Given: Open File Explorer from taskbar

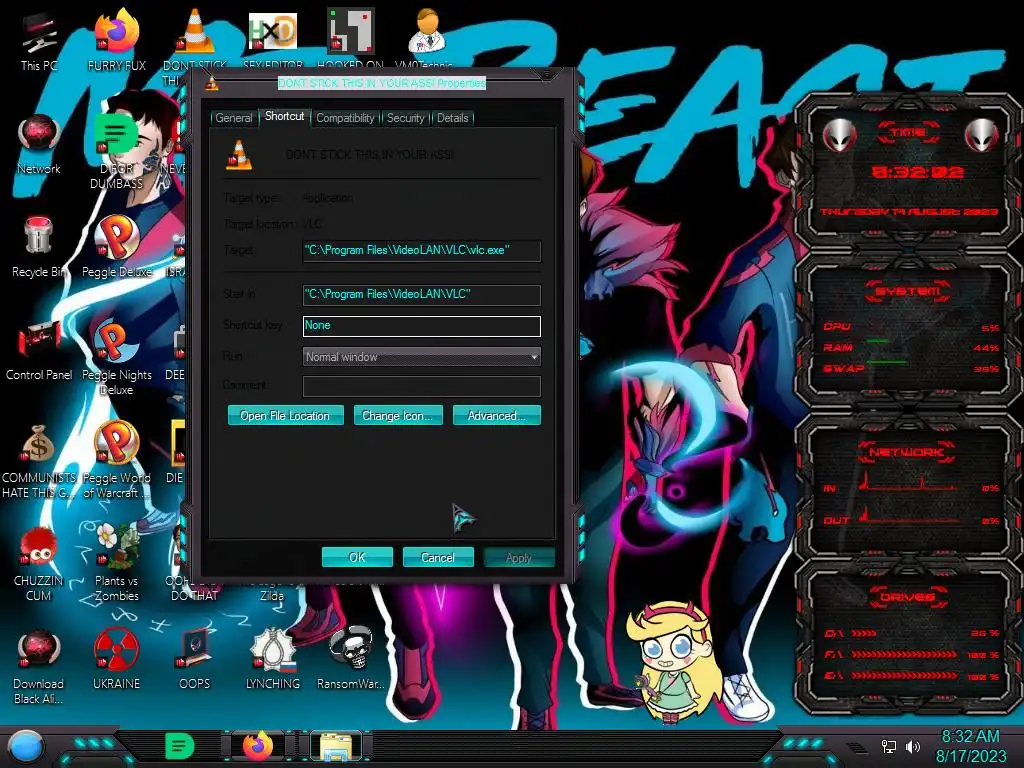Looking at the screenshot, I should (336, 746).
